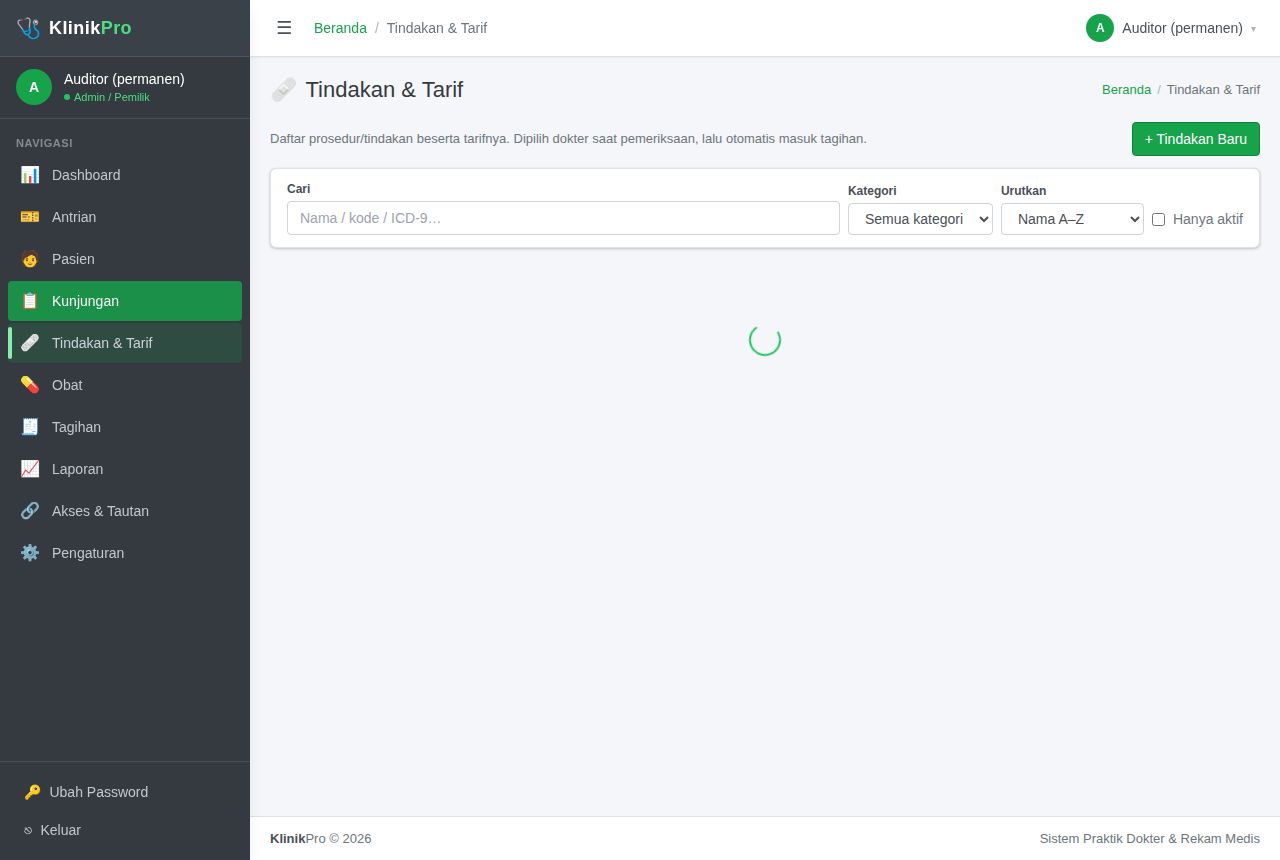Image resolution: width=1280 pixels, height=860 pixels.
Task: Click the Kunjungan clipboard icon
Action: (x=30, y=301)
